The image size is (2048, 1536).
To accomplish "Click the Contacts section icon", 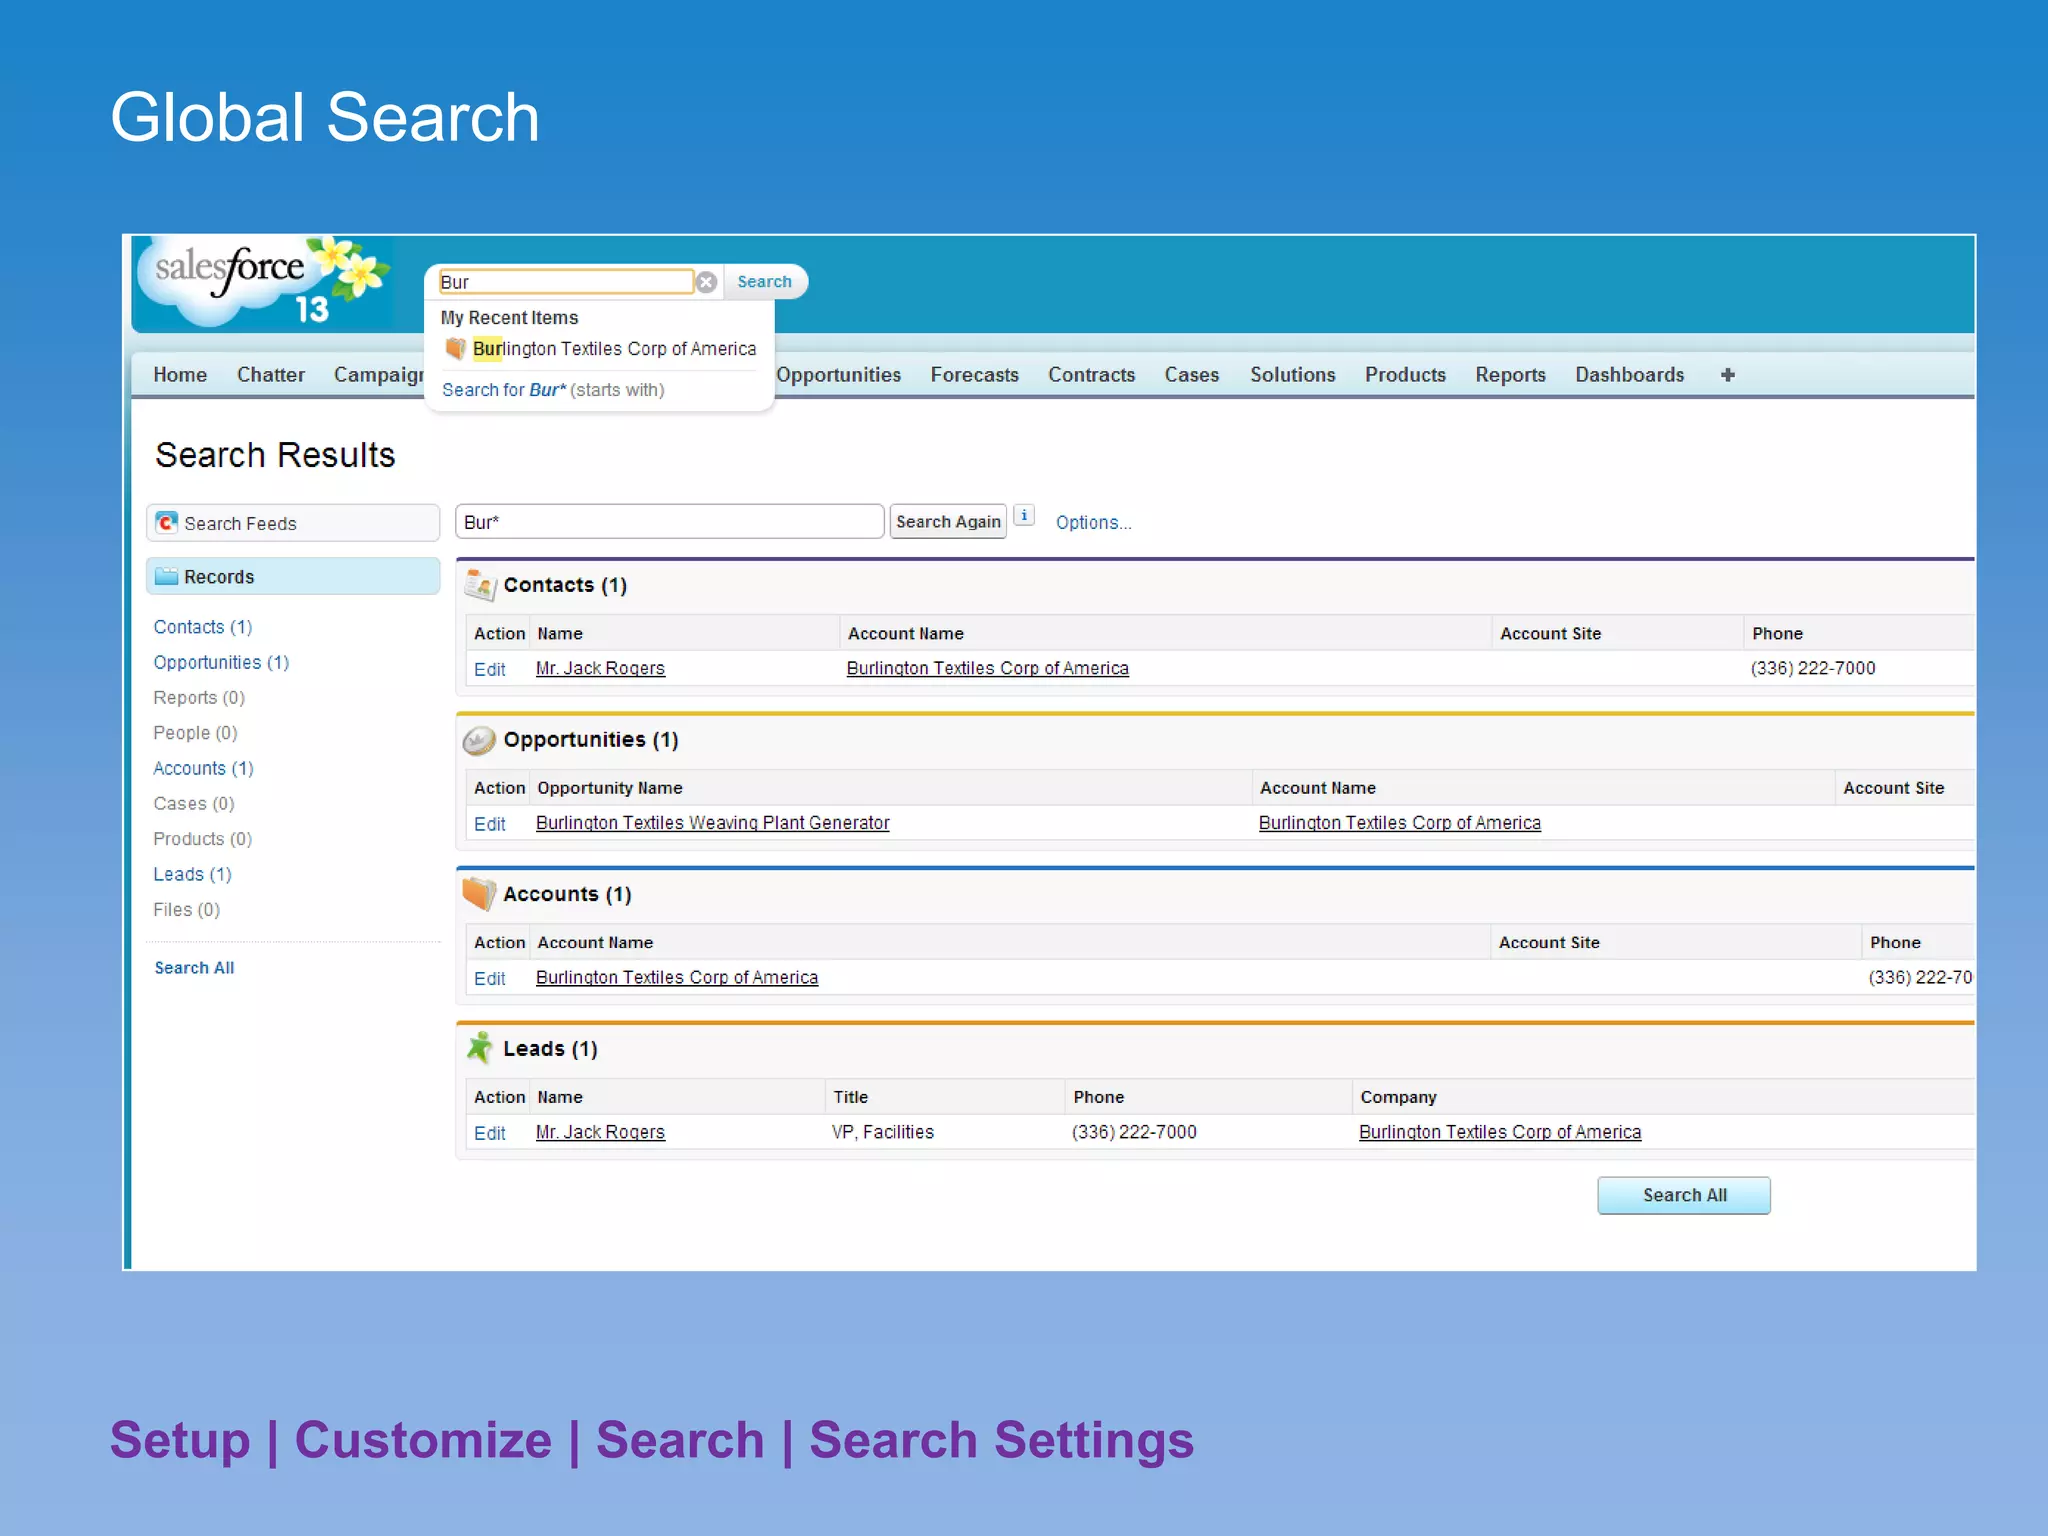I will (x=480, y=585).
